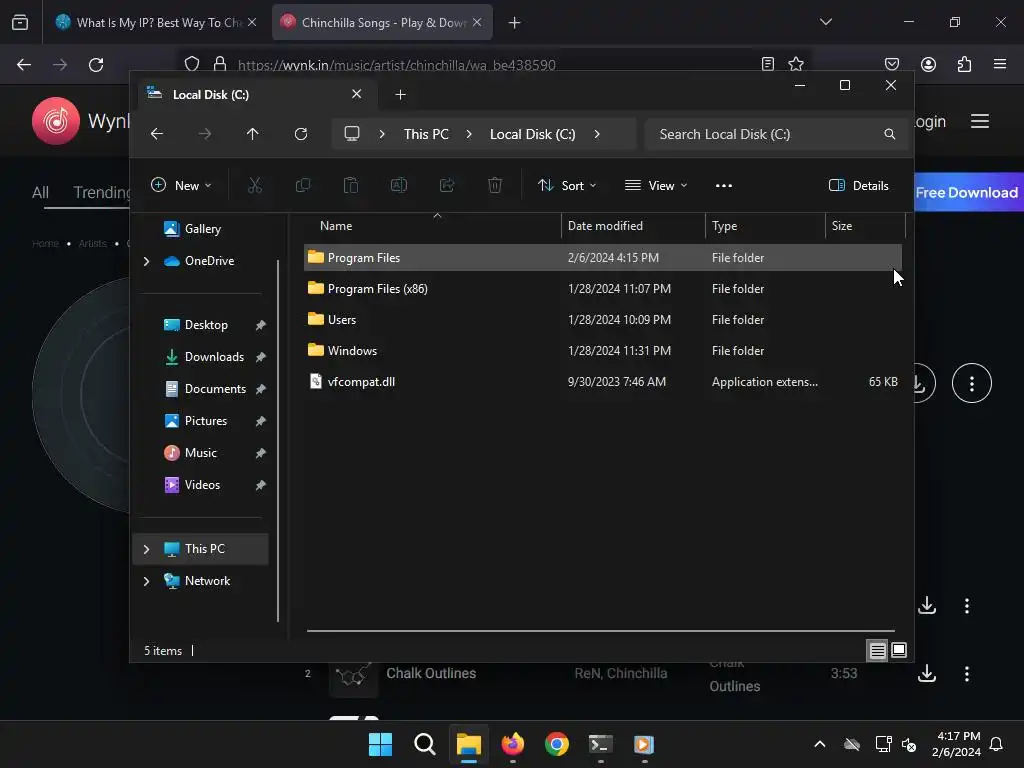Screen dimensions: 1024x768
Task: Click This PC in the address breadcrumb
Action: [x=426, y=134]
